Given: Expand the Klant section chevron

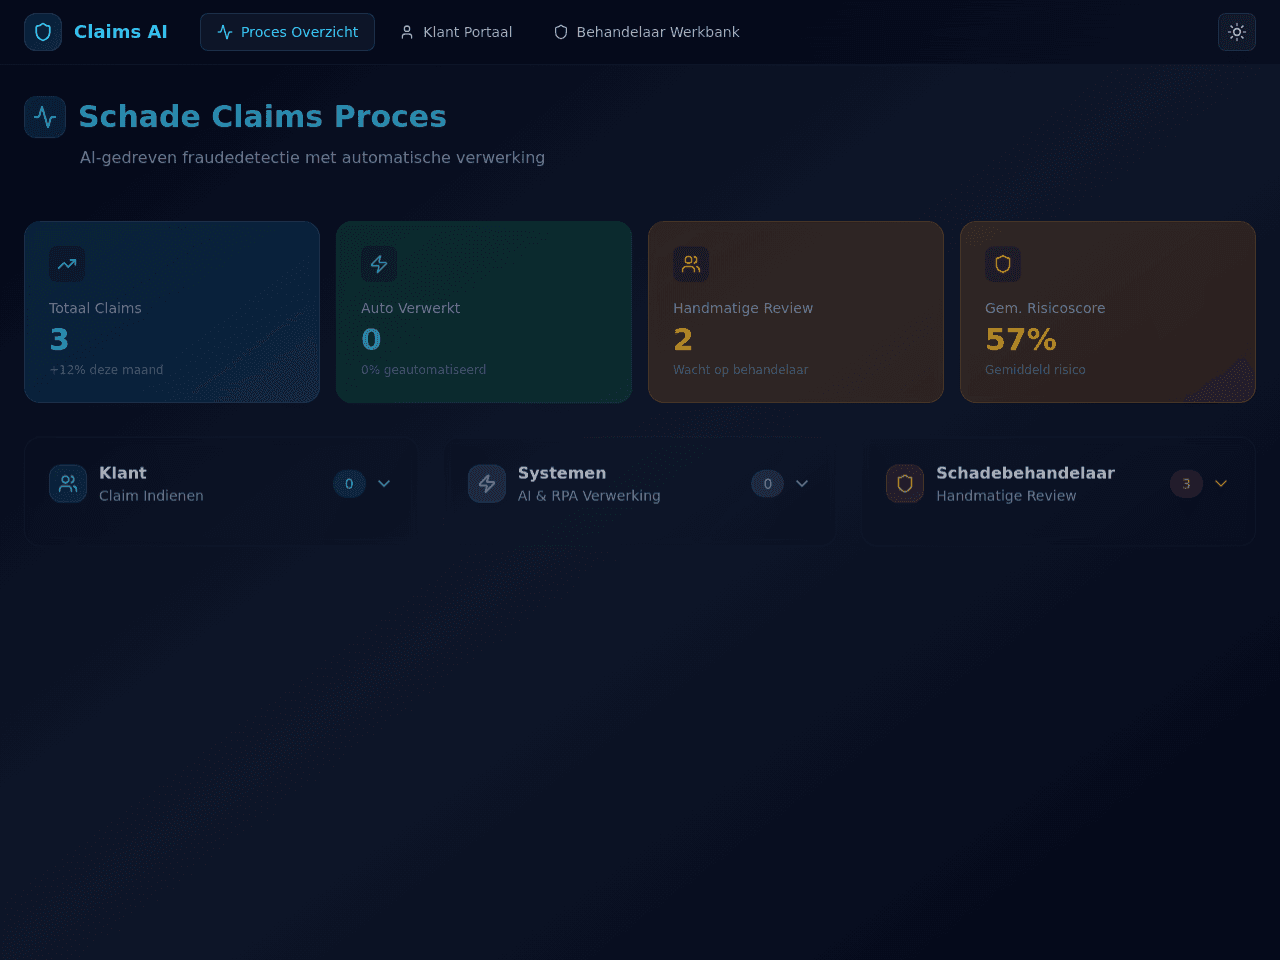Looking at the screenshot, I should 384,484.
